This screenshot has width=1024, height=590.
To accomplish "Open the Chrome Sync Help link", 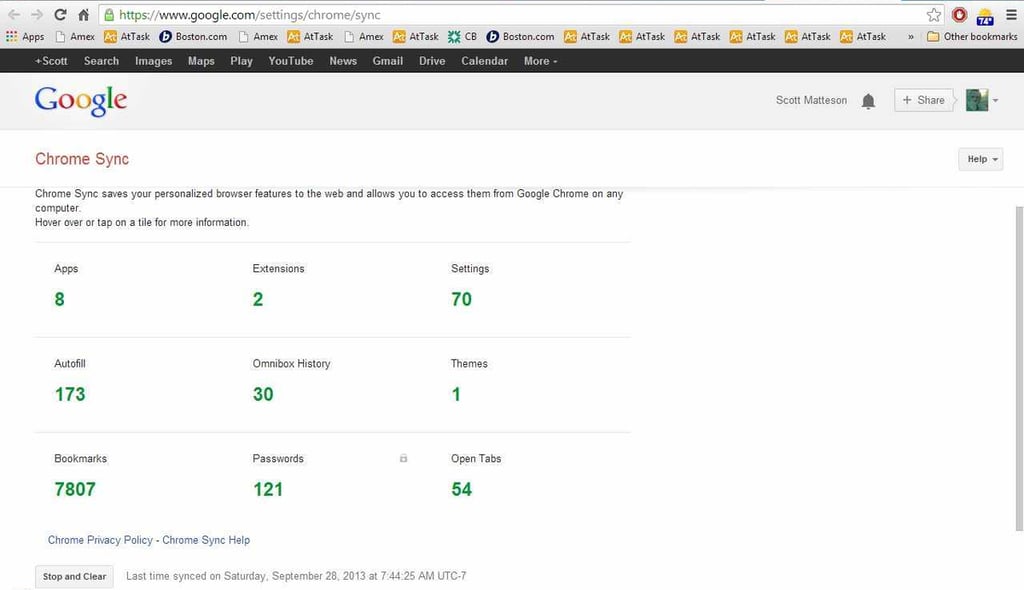I will click(x=206, y=540).
